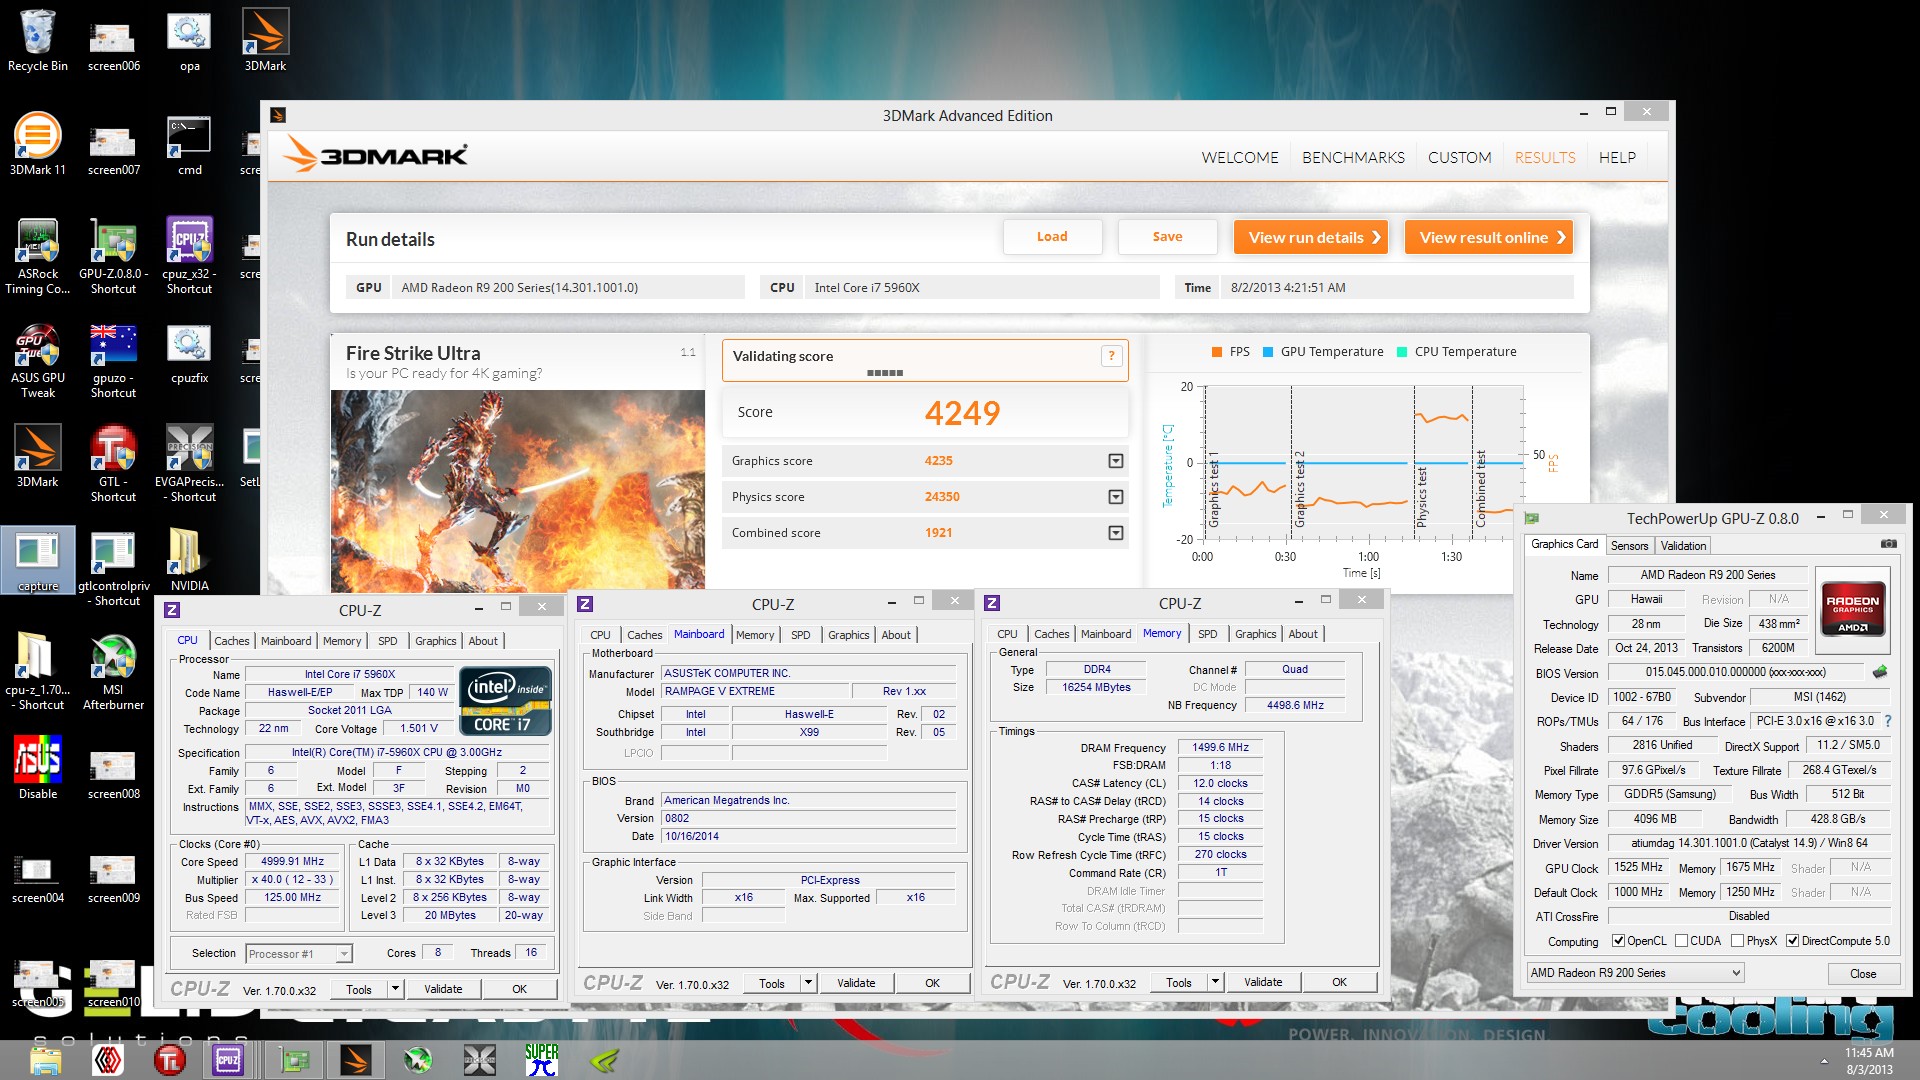Click View result online button
The image size is (1920, 1080).
1489,237
